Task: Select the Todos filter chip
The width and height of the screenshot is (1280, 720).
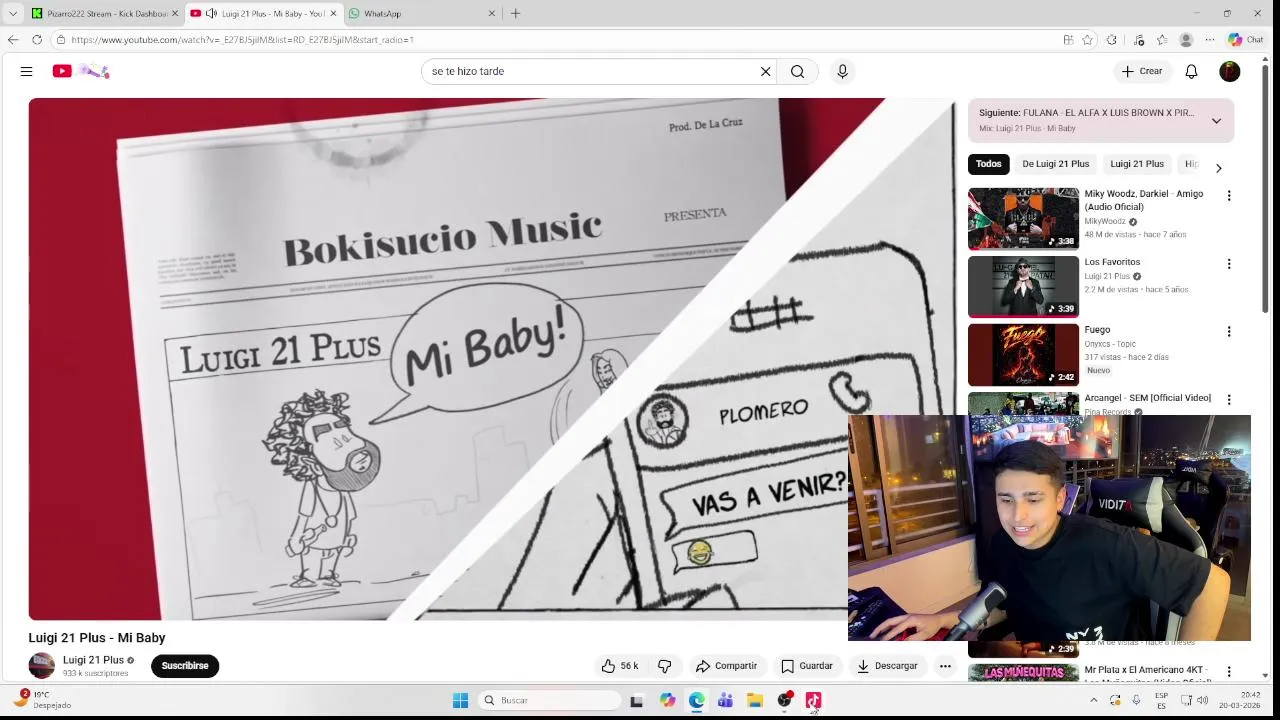Action: click(989, 164)
